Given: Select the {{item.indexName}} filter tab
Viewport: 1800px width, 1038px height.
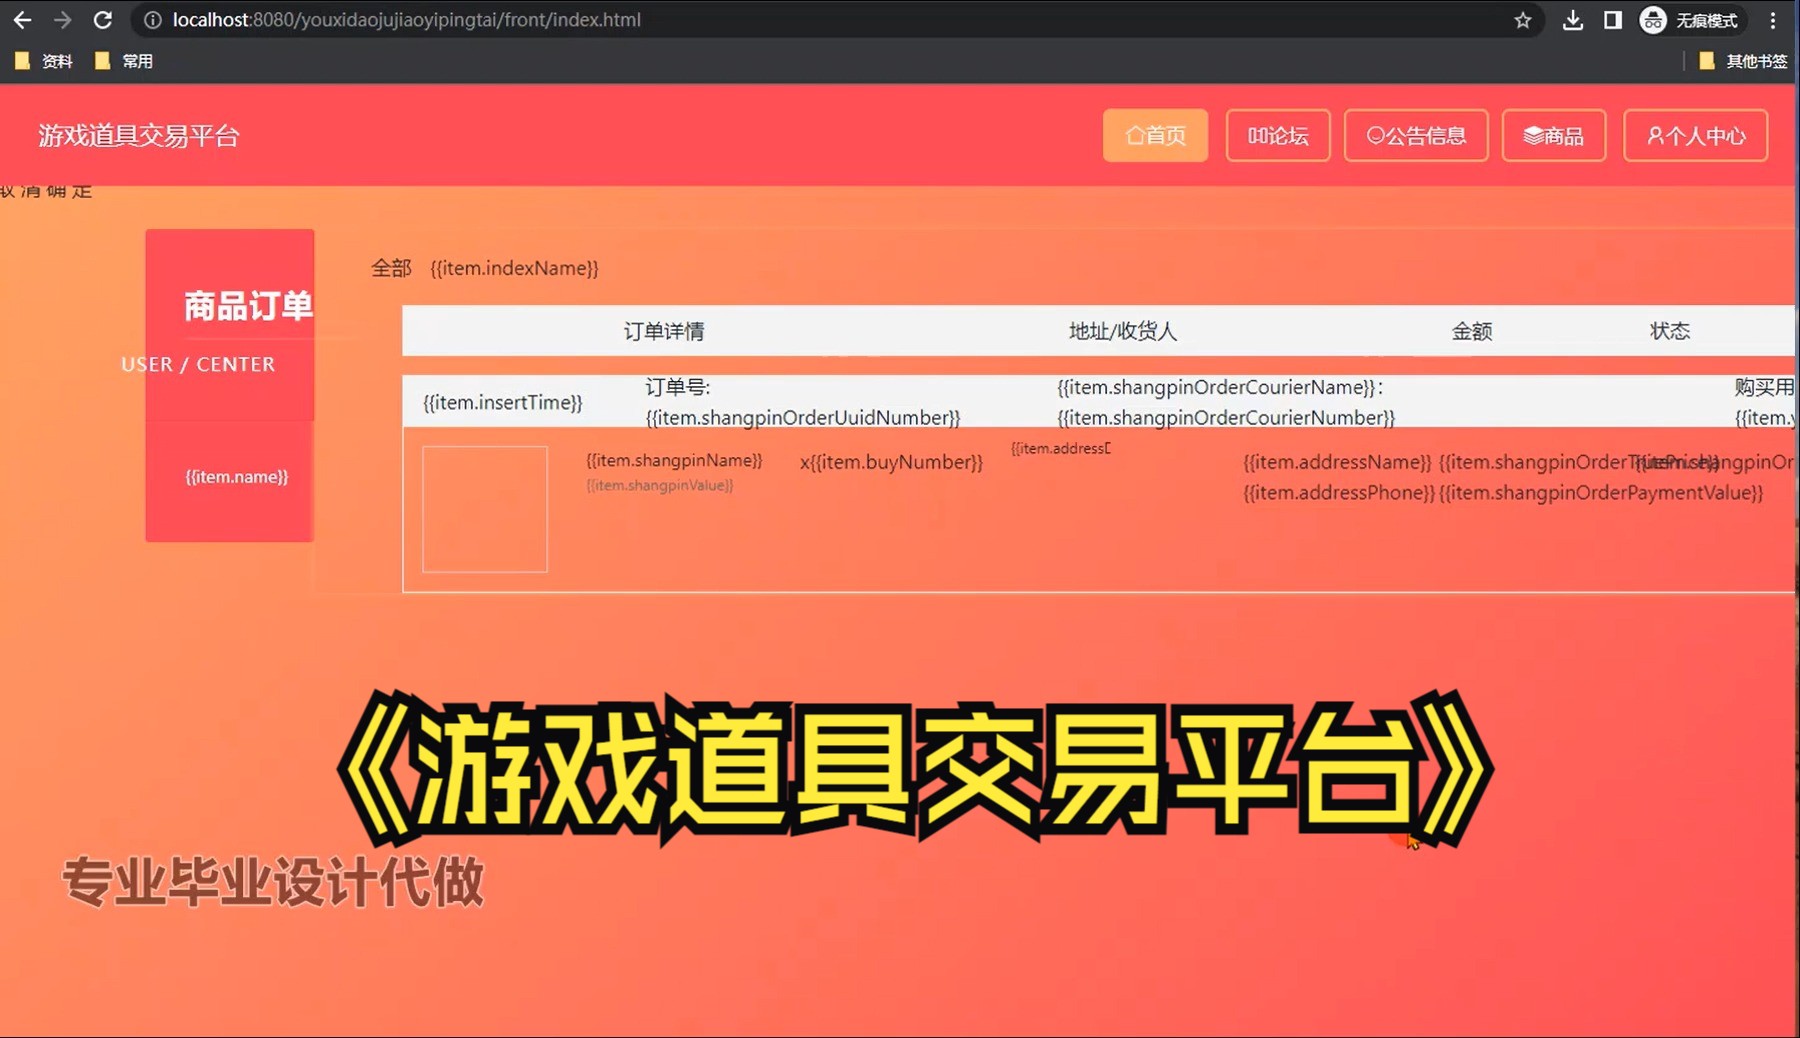Looking at the screenshot, I should (514, 268).
